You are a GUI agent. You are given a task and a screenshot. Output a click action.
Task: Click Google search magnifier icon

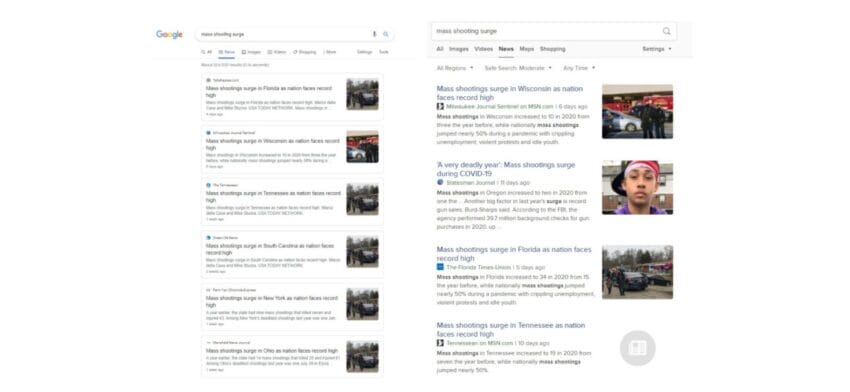pyautogui.click(x=386, y=34)
